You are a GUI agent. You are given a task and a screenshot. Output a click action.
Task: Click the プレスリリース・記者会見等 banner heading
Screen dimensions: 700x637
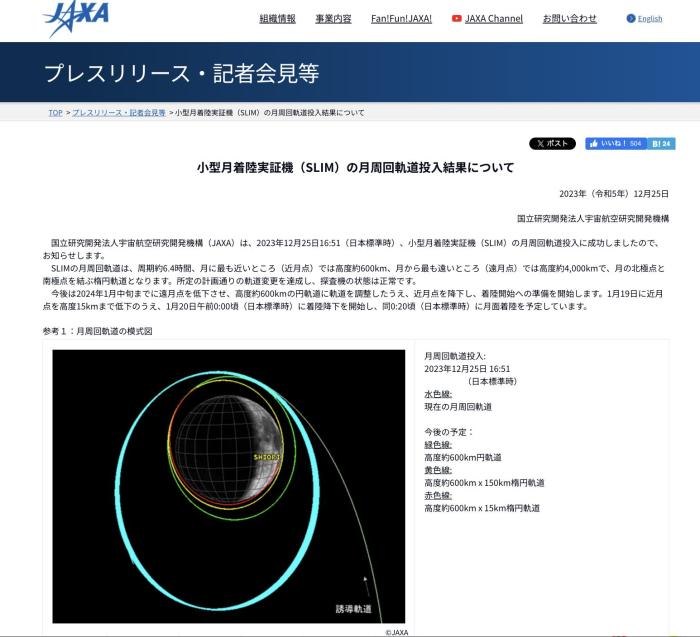coord(181,73)
